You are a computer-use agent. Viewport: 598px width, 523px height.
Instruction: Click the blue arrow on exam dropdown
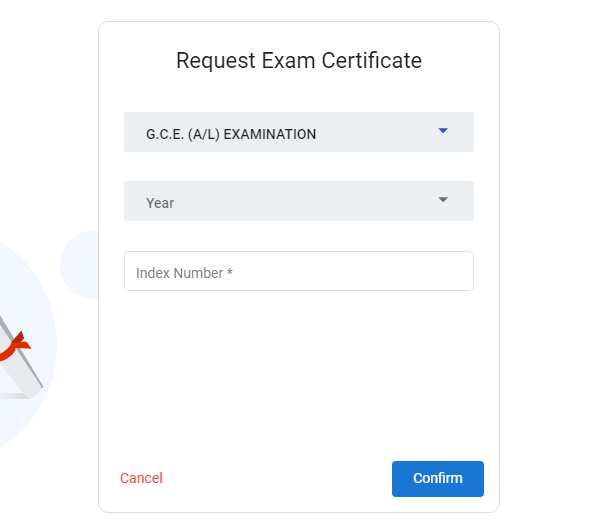pos(443,131)
